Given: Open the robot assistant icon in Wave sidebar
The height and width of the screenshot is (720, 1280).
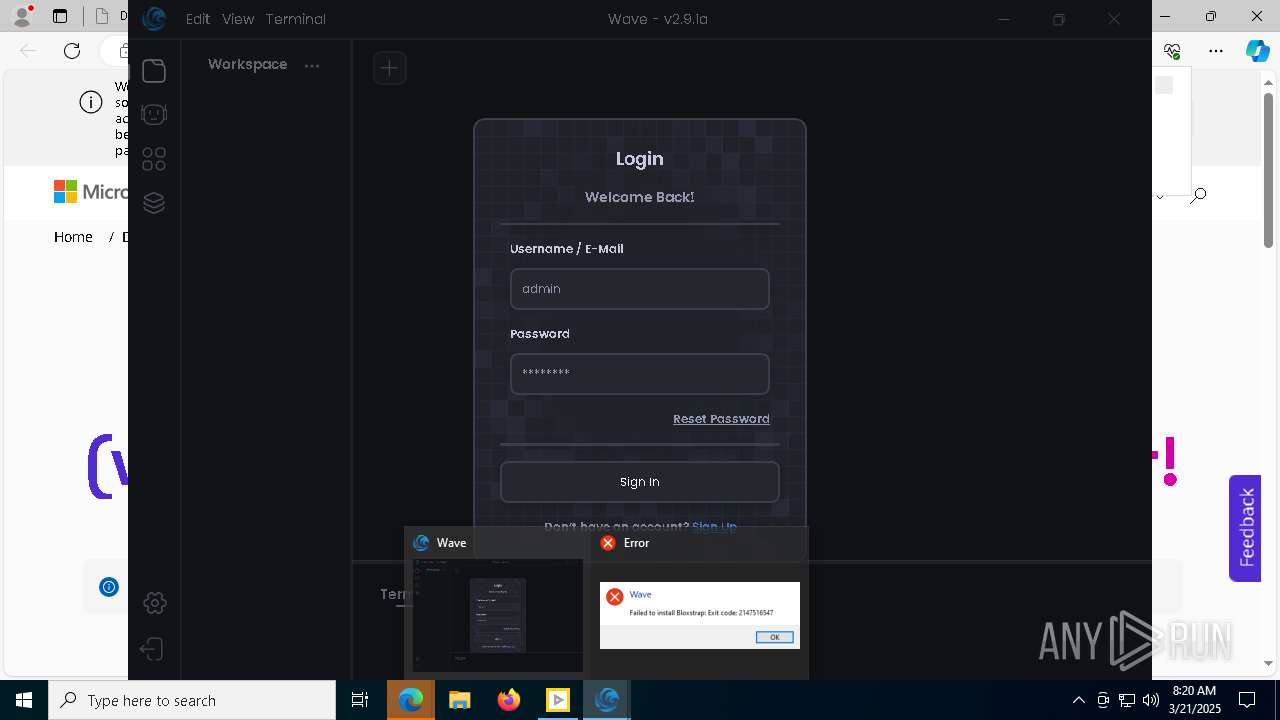Looking at the screenshot, I should (153, 115).
